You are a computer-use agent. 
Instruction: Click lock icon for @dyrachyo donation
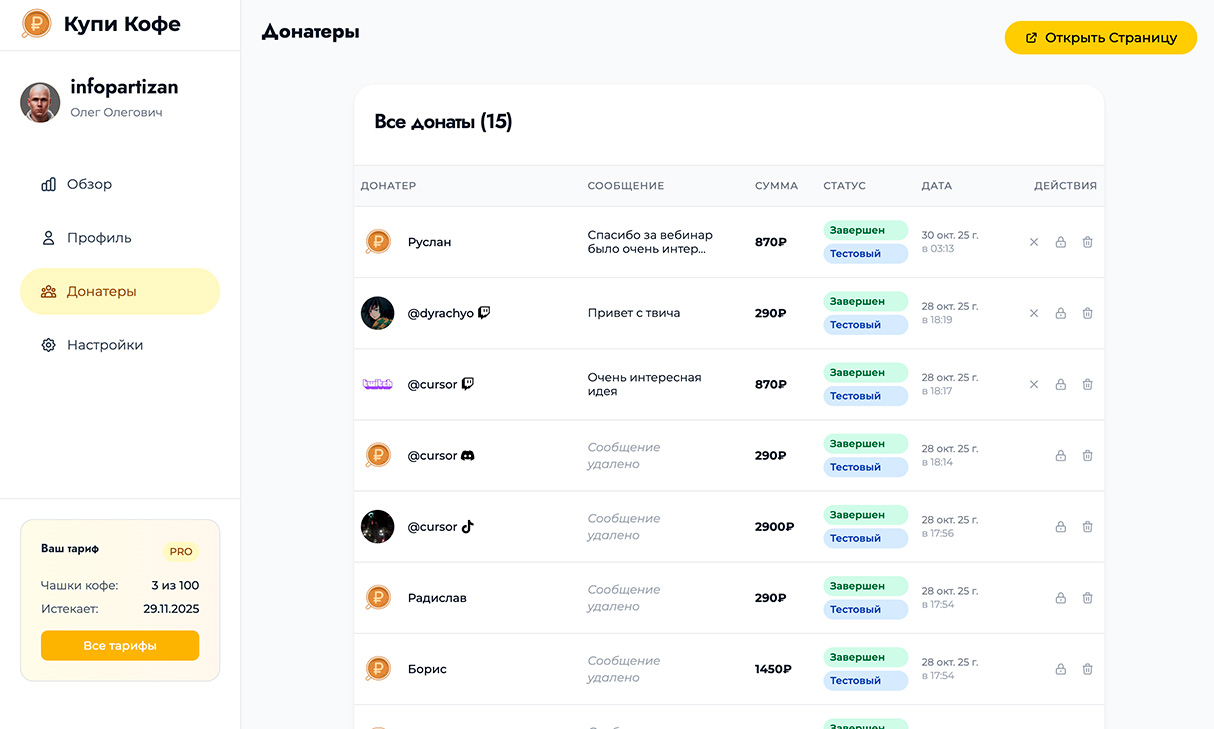point(1060,313)
